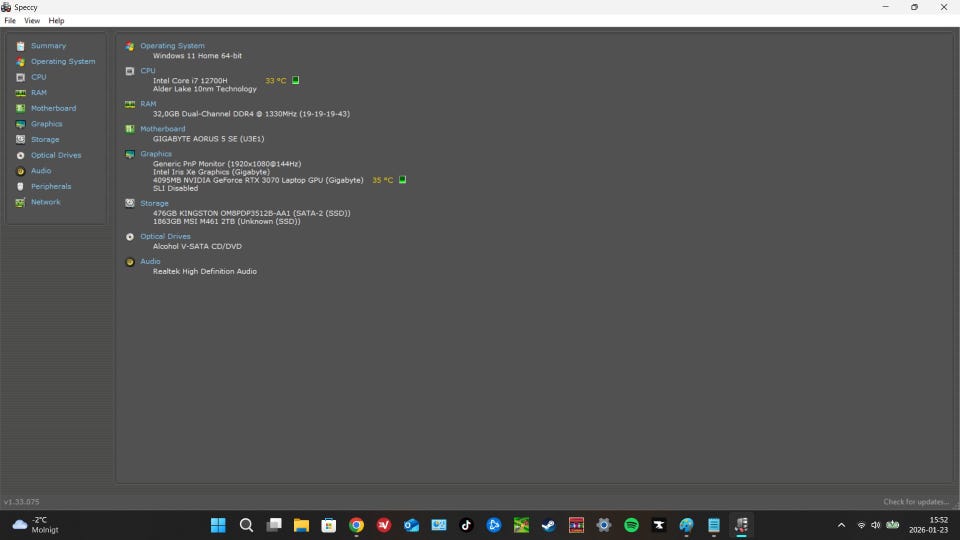This screenshot has height=540, width=960.
Task: Open the Summary section in sidebar
Action: coord(48,46)
